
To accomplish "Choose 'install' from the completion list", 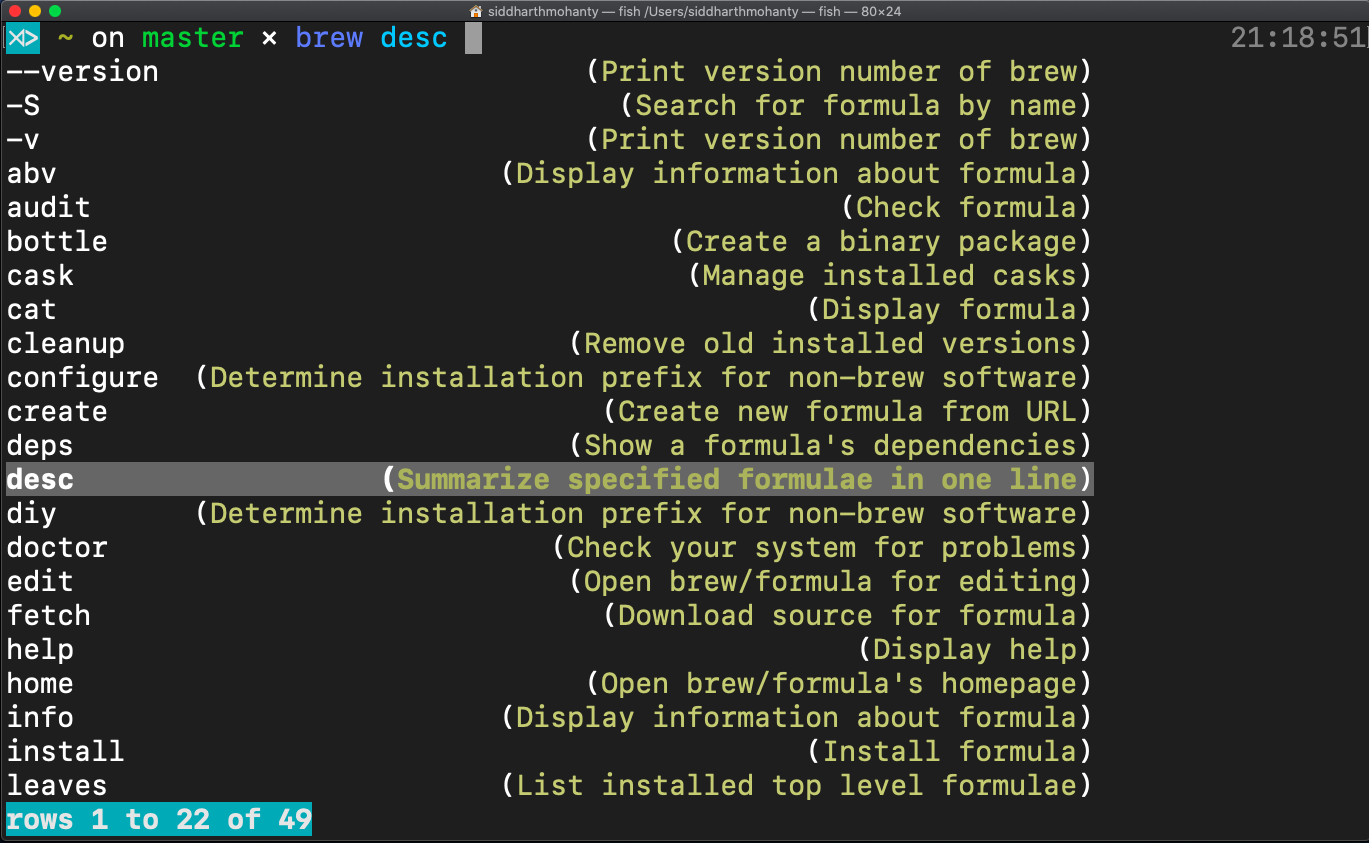I will 65,751.
